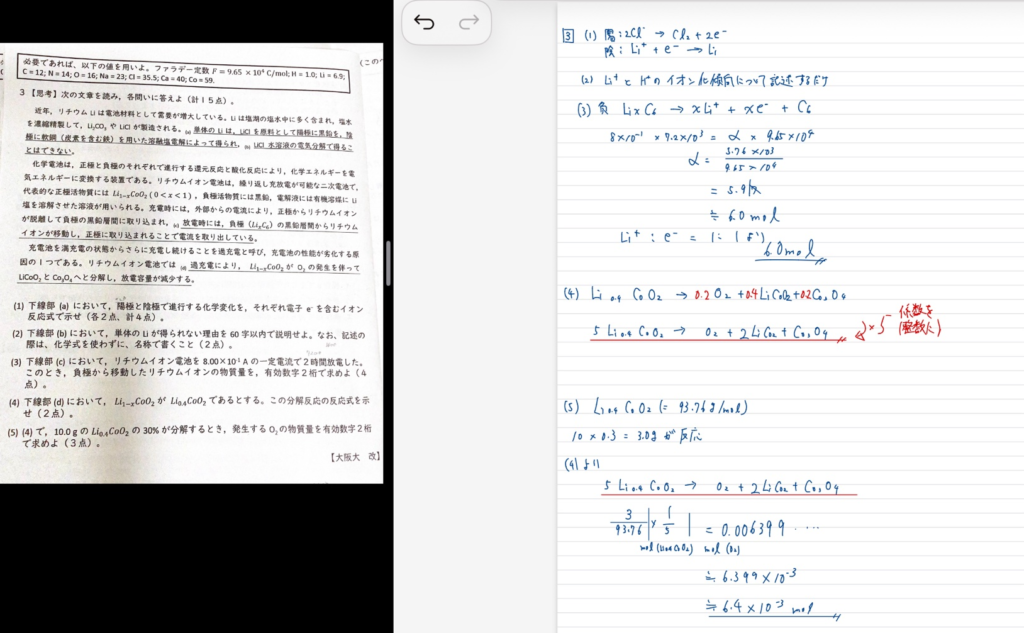Click the red underlined equation in answer (4)
The height and width of the screenshot is (633, 1024).
pos(714,333)
